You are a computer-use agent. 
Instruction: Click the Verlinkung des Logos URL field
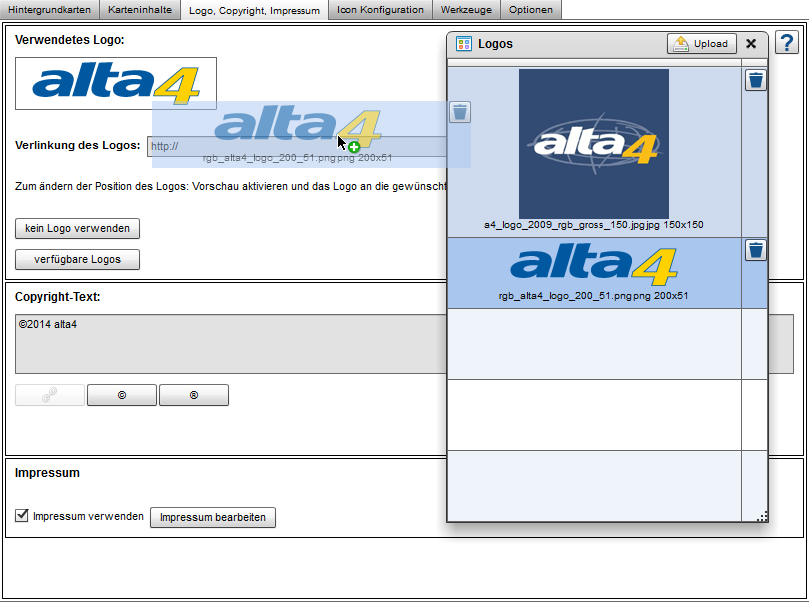297,147
